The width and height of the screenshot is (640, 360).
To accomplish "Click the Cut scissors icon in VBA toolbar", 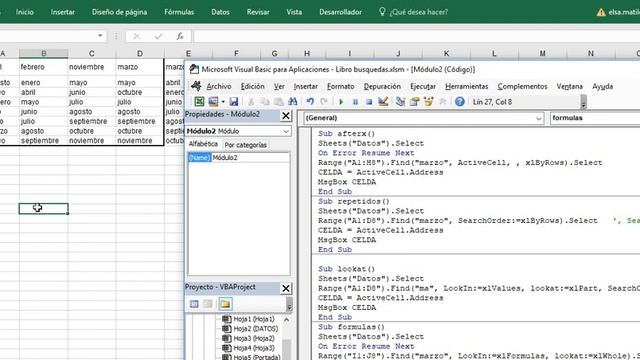I will [x=251, y=102].
